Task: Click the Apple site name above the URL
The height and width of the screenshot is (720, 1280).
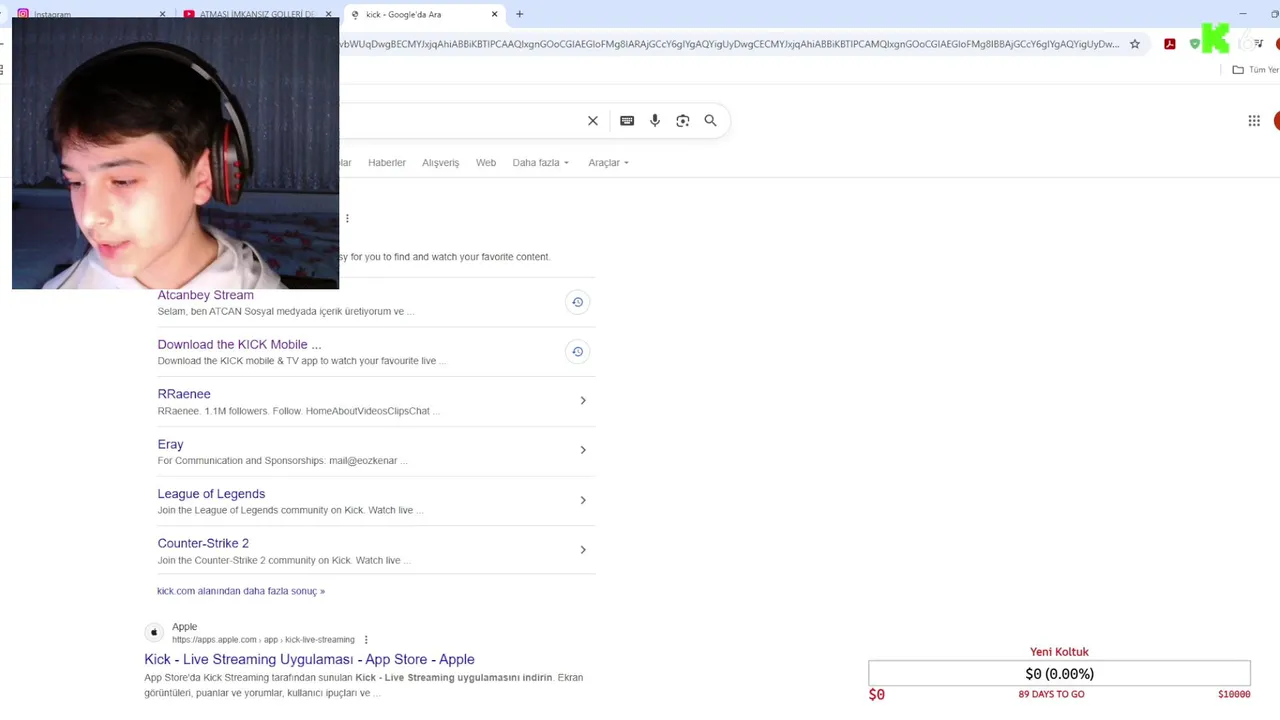Action: point(184,627)
